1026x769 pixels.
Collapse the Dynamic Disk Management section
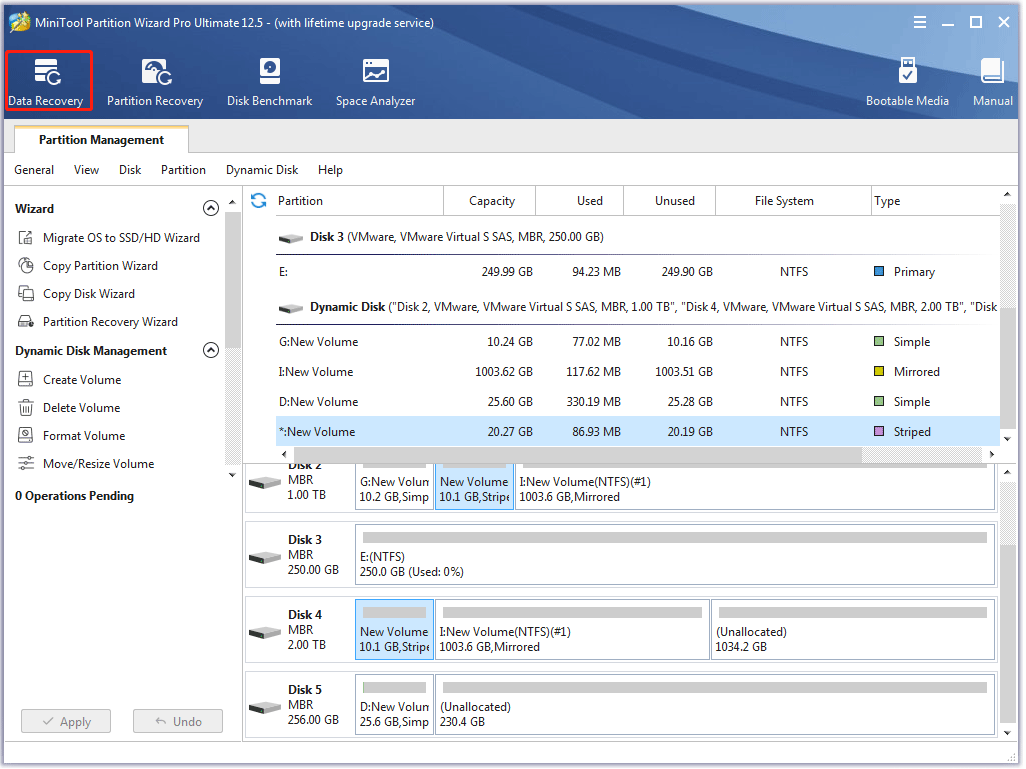coord(211,351)
